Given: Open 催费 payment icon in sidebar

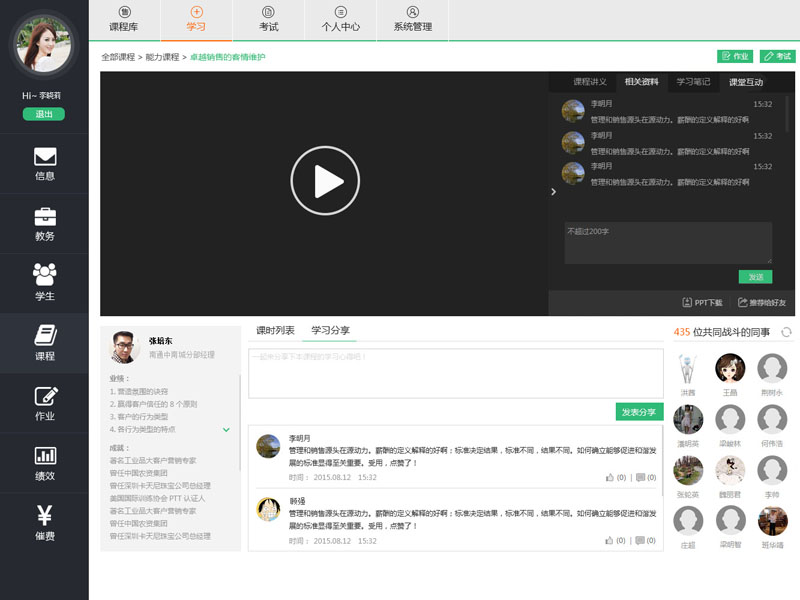Looking at the screenshot, I should pyautogui.click(x=44, y=523).
